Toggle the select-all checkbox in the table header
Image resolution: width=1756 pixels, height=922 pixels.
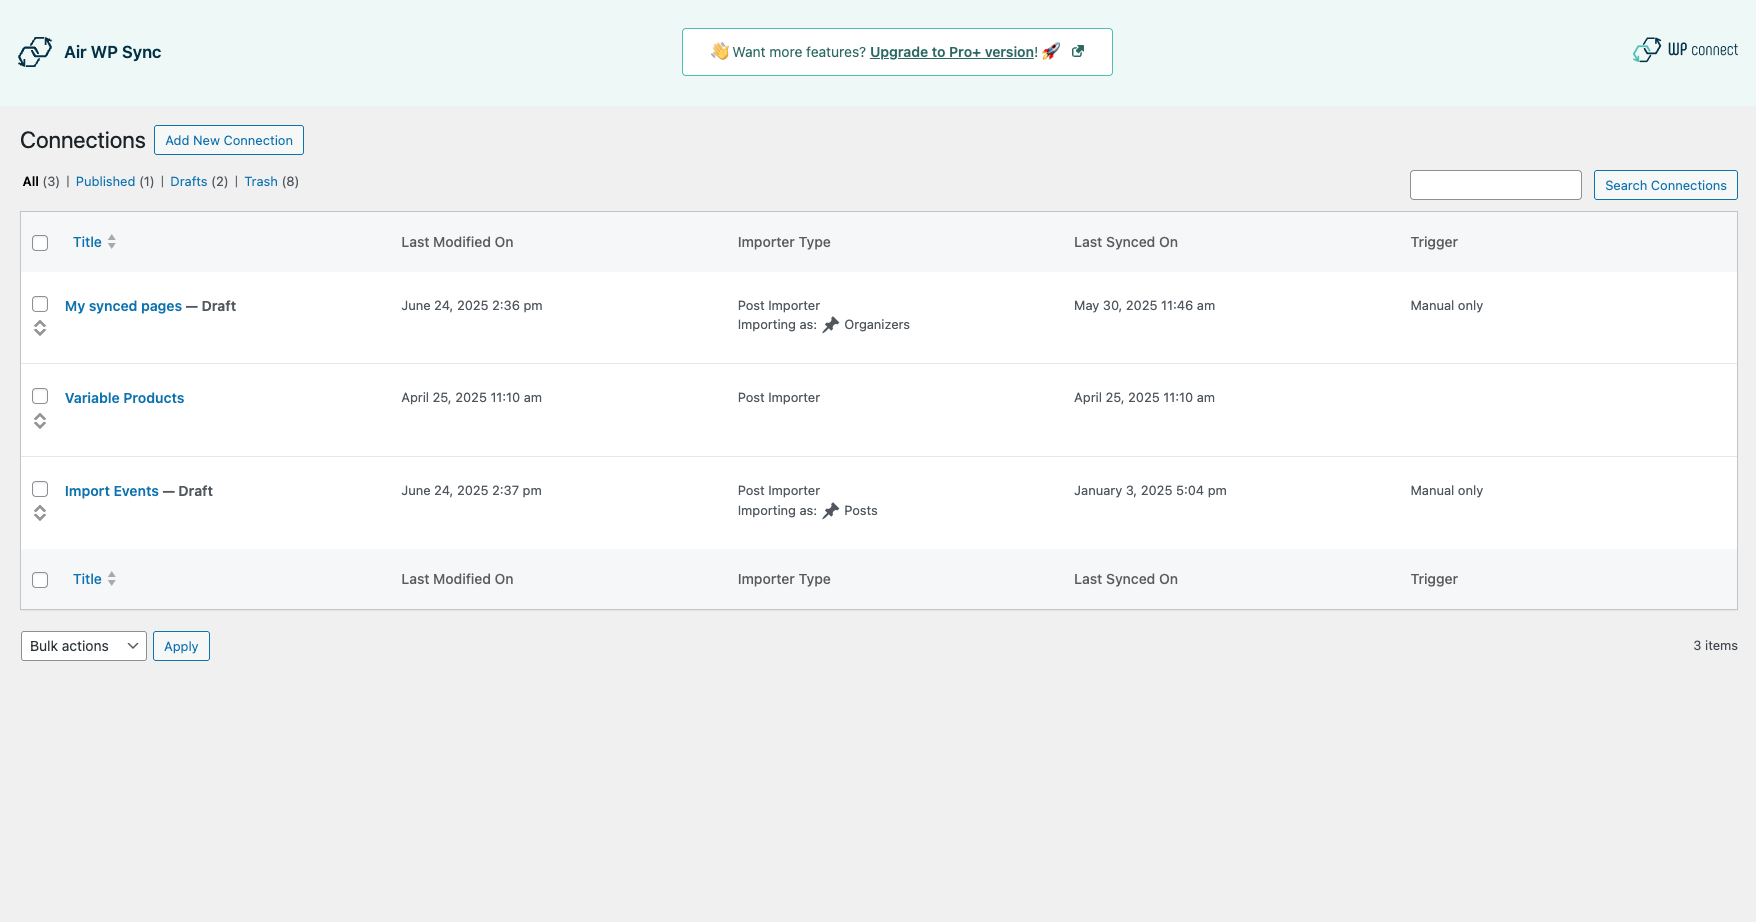[40, 243]
